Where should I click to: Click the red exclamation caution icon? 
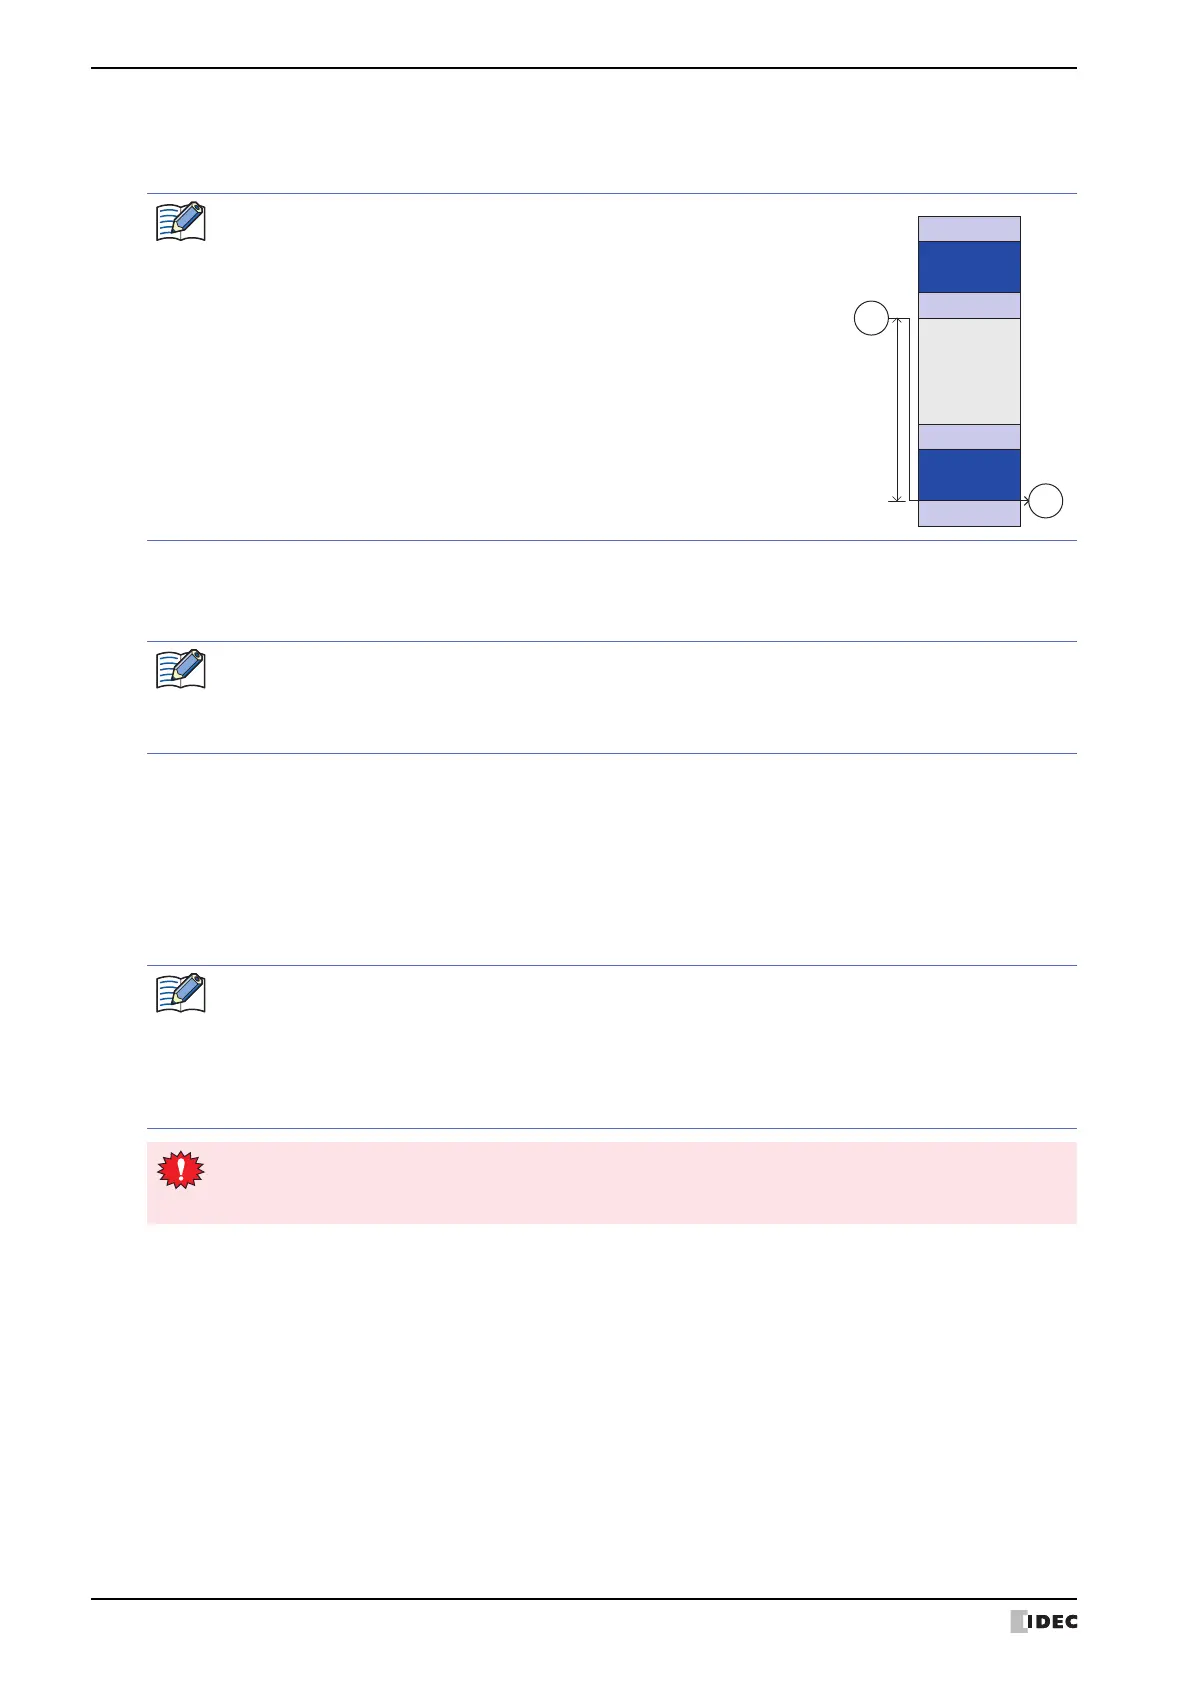click(181, 1169)
